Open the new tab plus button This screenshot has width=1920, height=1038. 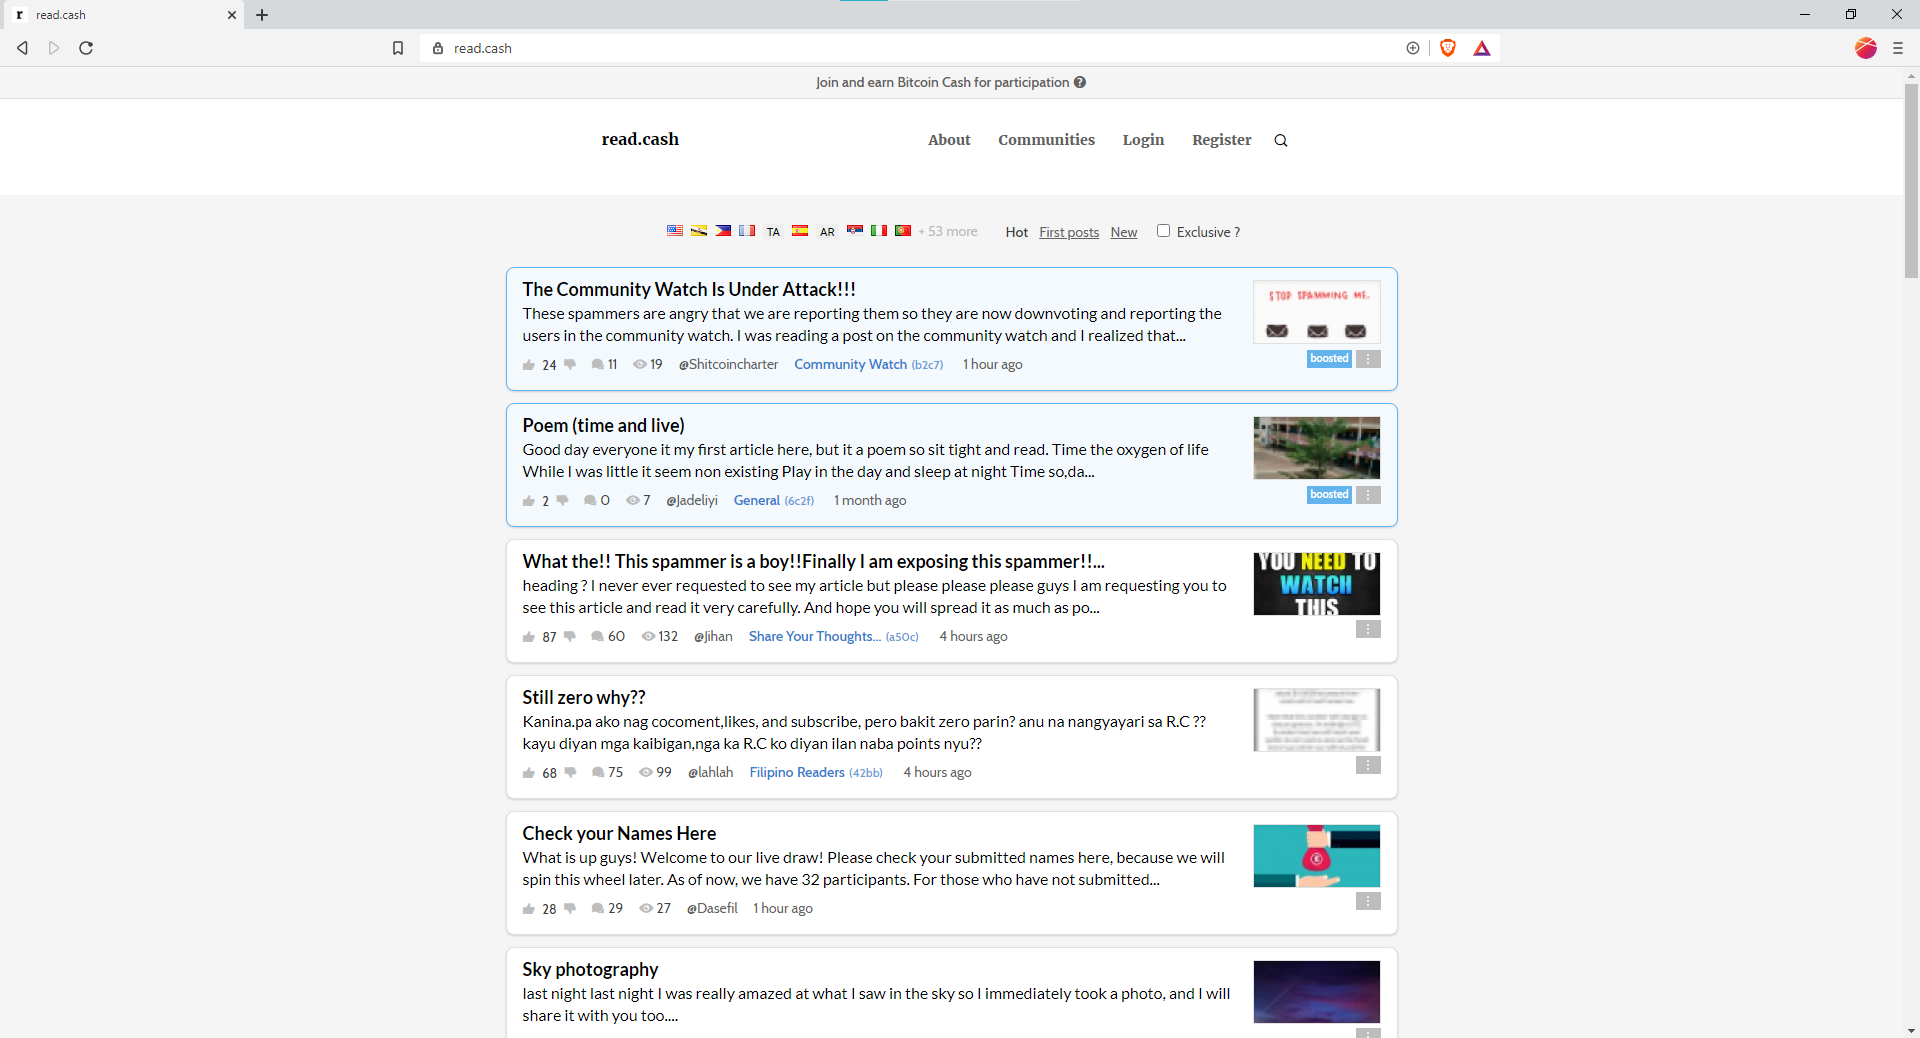(262, 15)
